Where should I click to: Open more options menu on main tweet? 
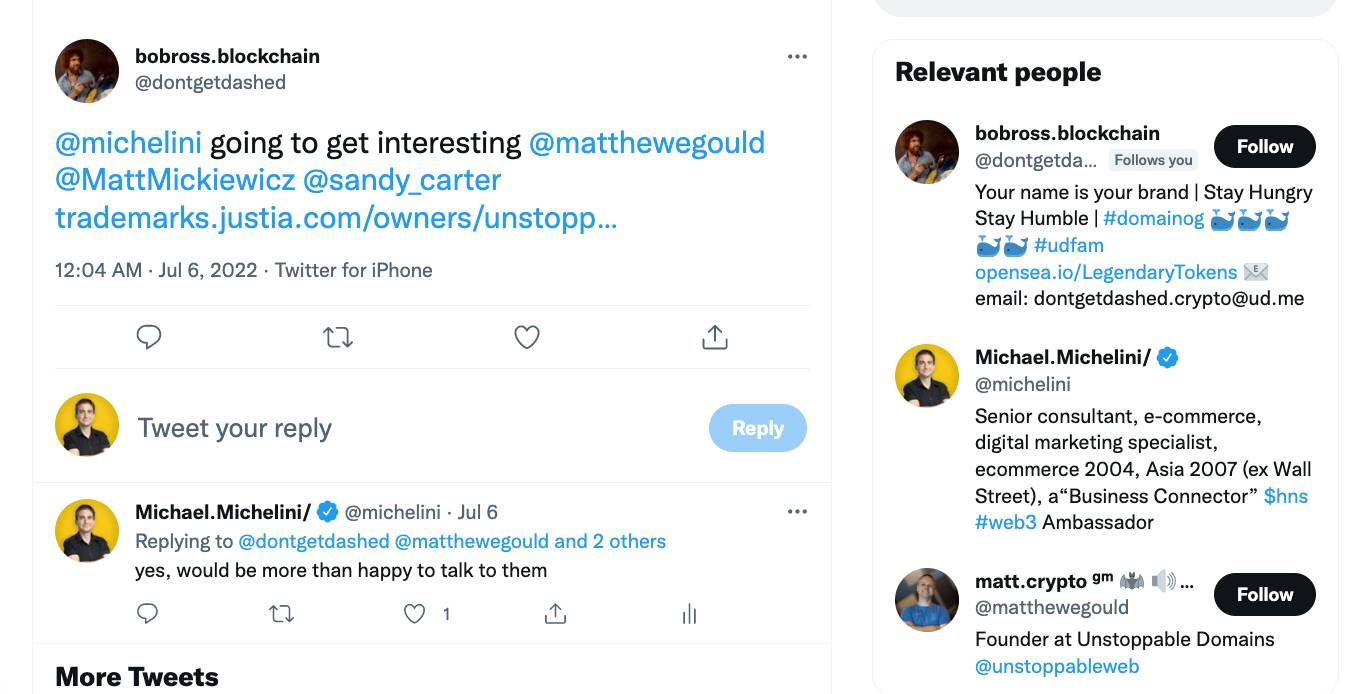(797, 57)
